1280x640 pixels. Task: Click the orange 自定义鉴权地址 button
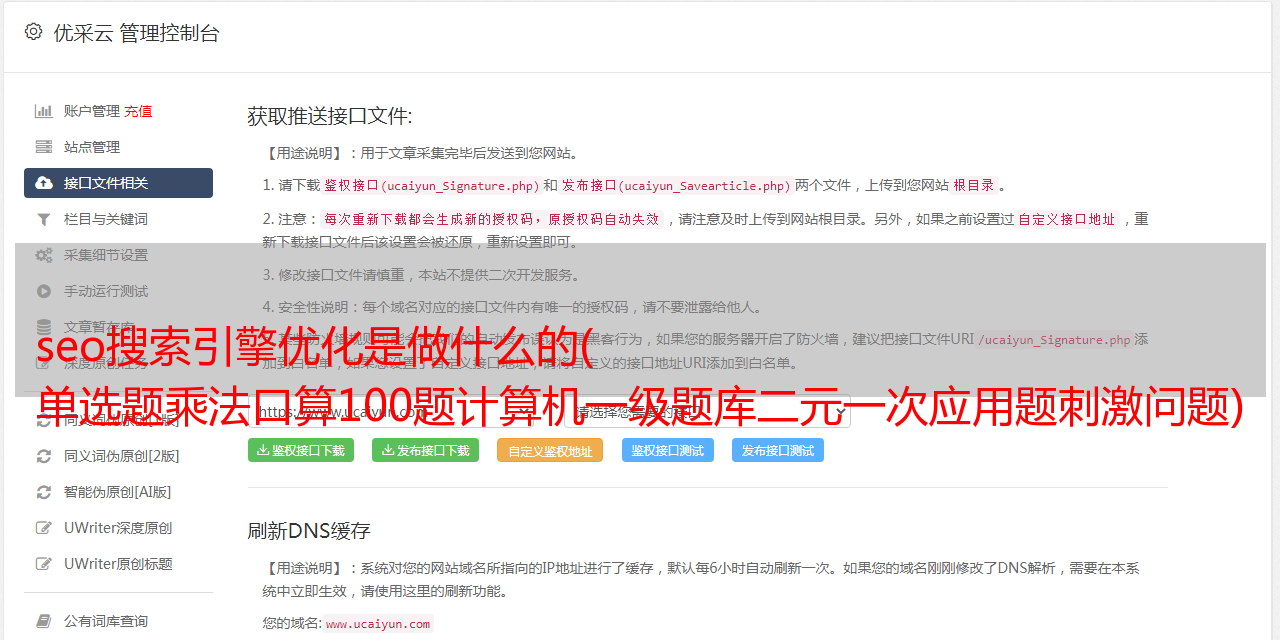click(550, 451)
